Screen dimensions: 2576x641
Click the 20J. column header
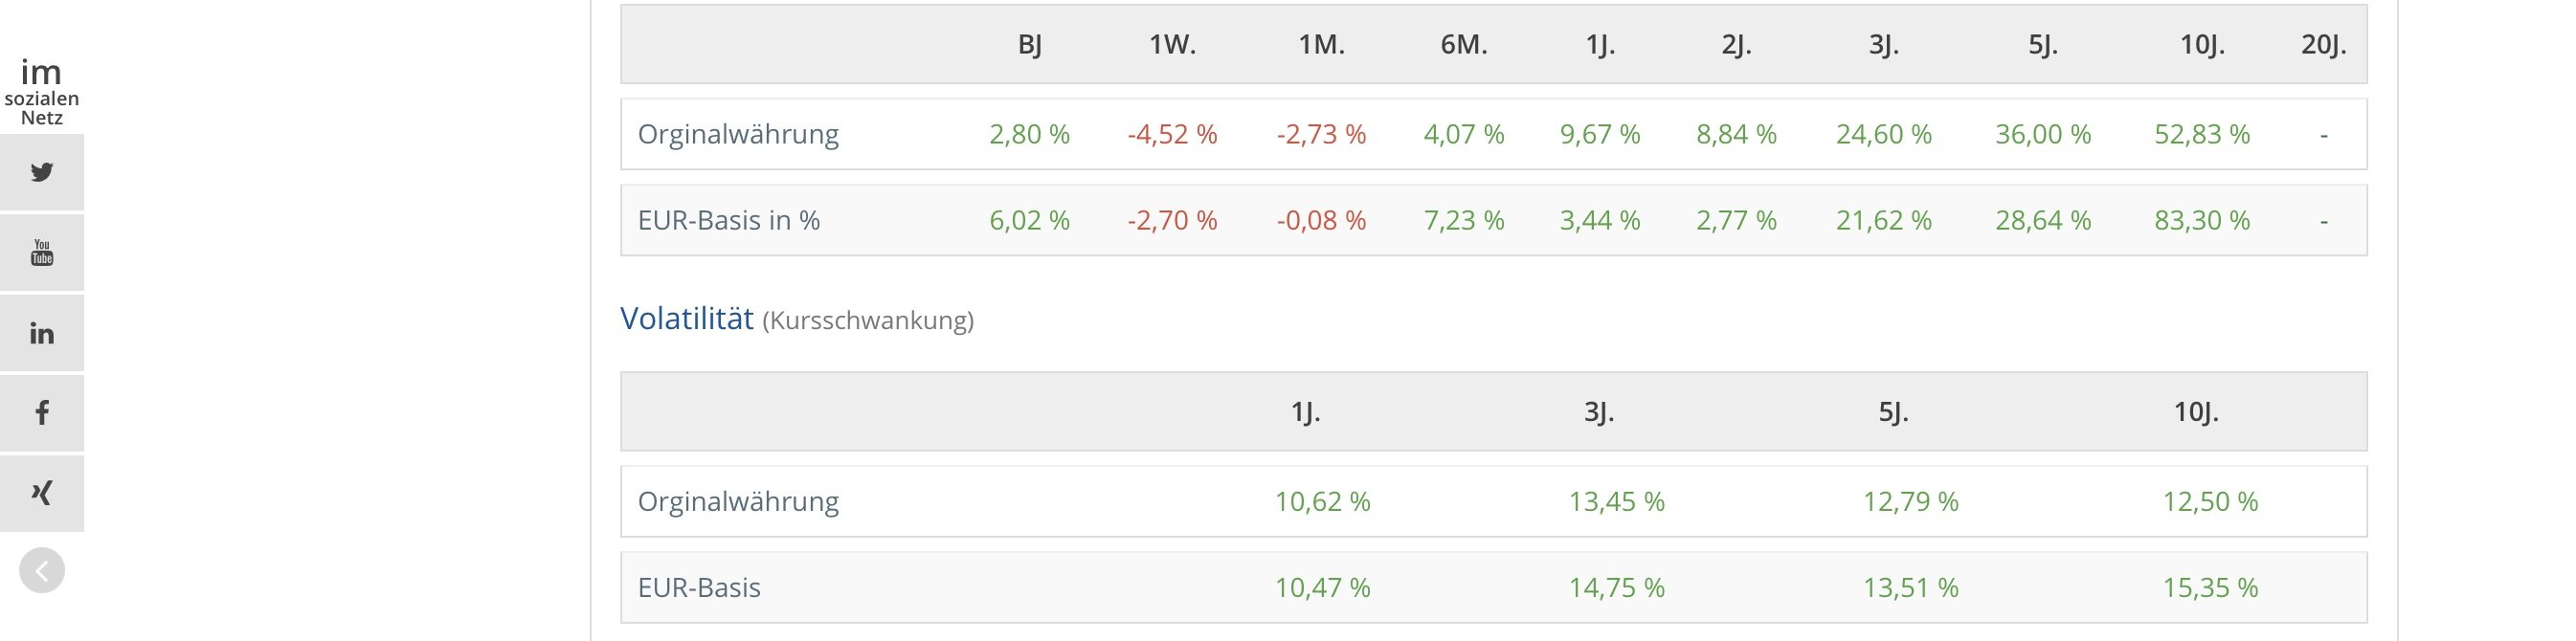click(2323, 45)
